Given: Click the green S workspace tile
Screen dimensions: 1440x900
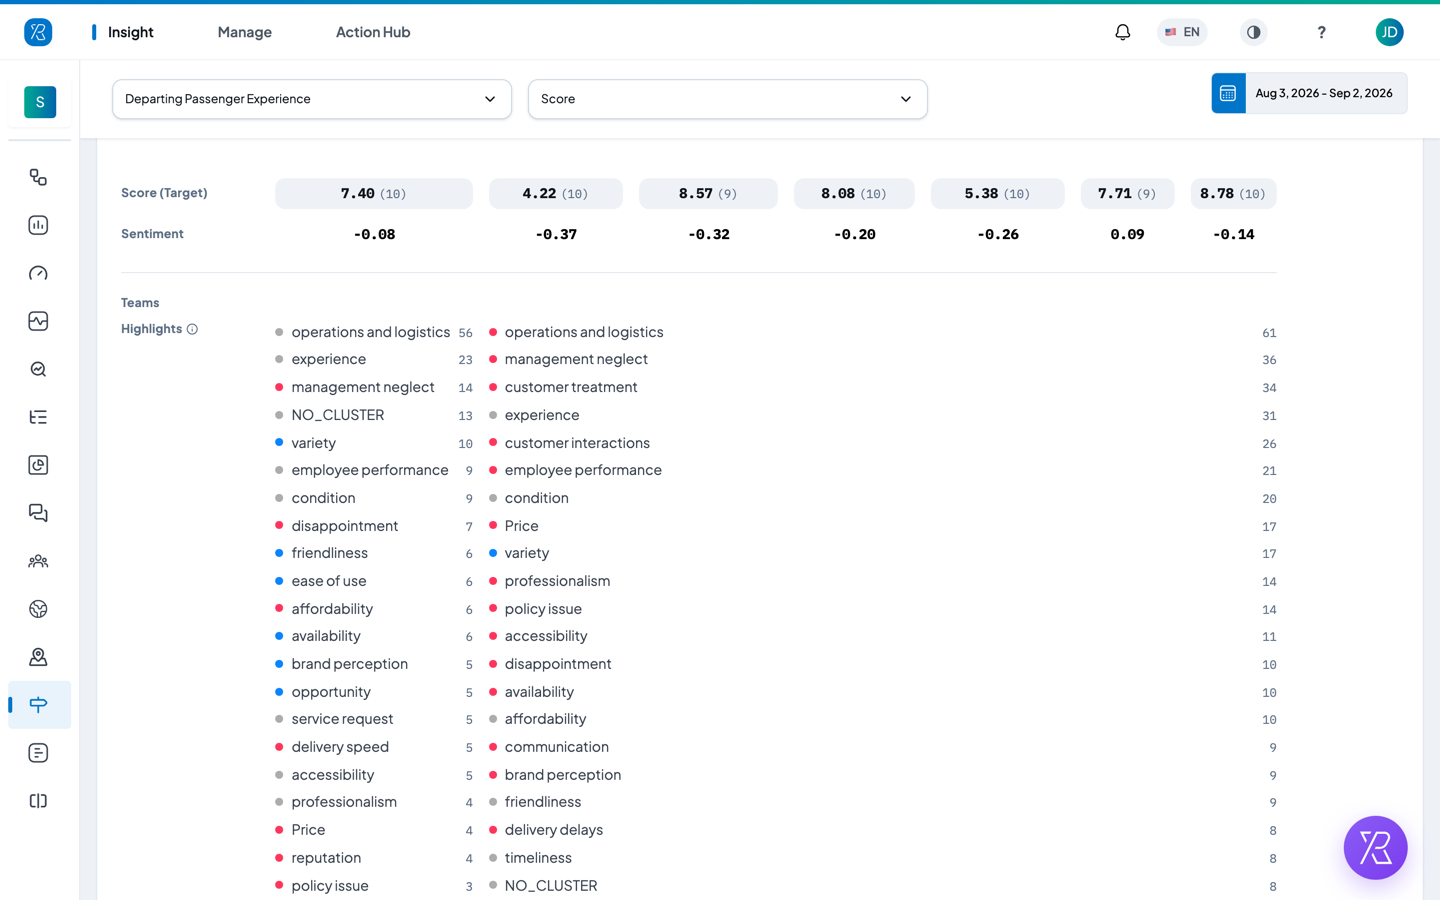Looking at the screenshot, I should pos(40,102).
